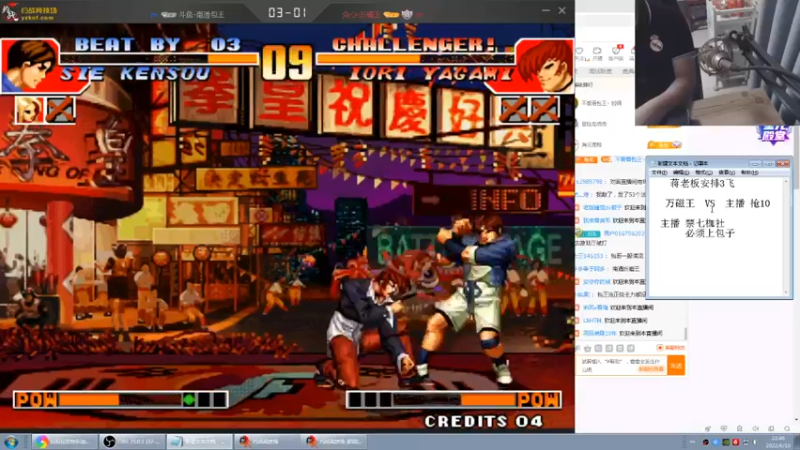This screenshot has width=800, height=450.
Task: Minimize the Notepad window
Action: (x=755, y=163)
